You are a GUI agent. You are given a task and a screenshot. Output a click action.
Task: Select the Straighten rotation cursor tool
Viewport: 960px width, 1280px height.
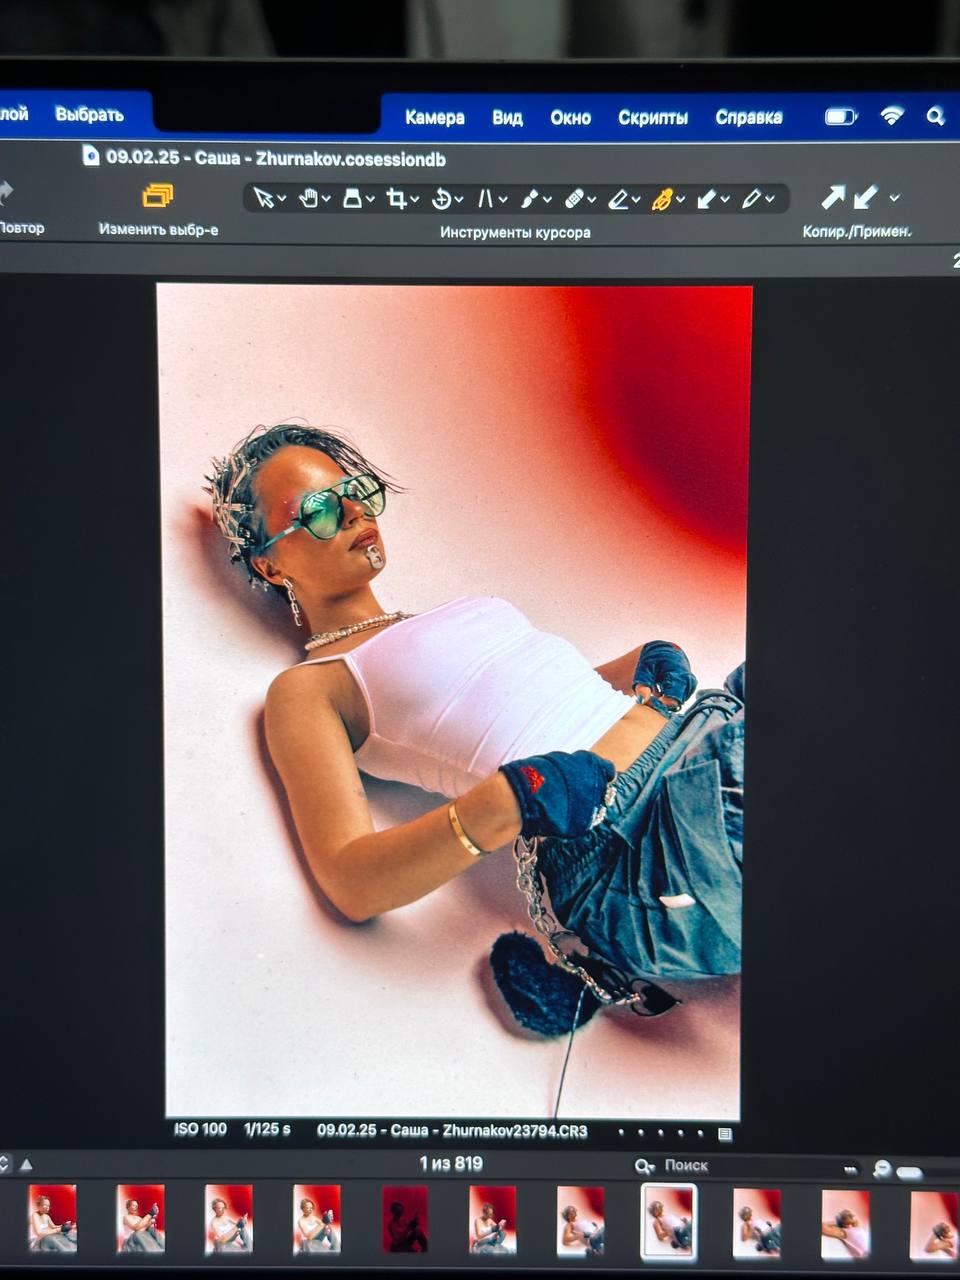440,199
